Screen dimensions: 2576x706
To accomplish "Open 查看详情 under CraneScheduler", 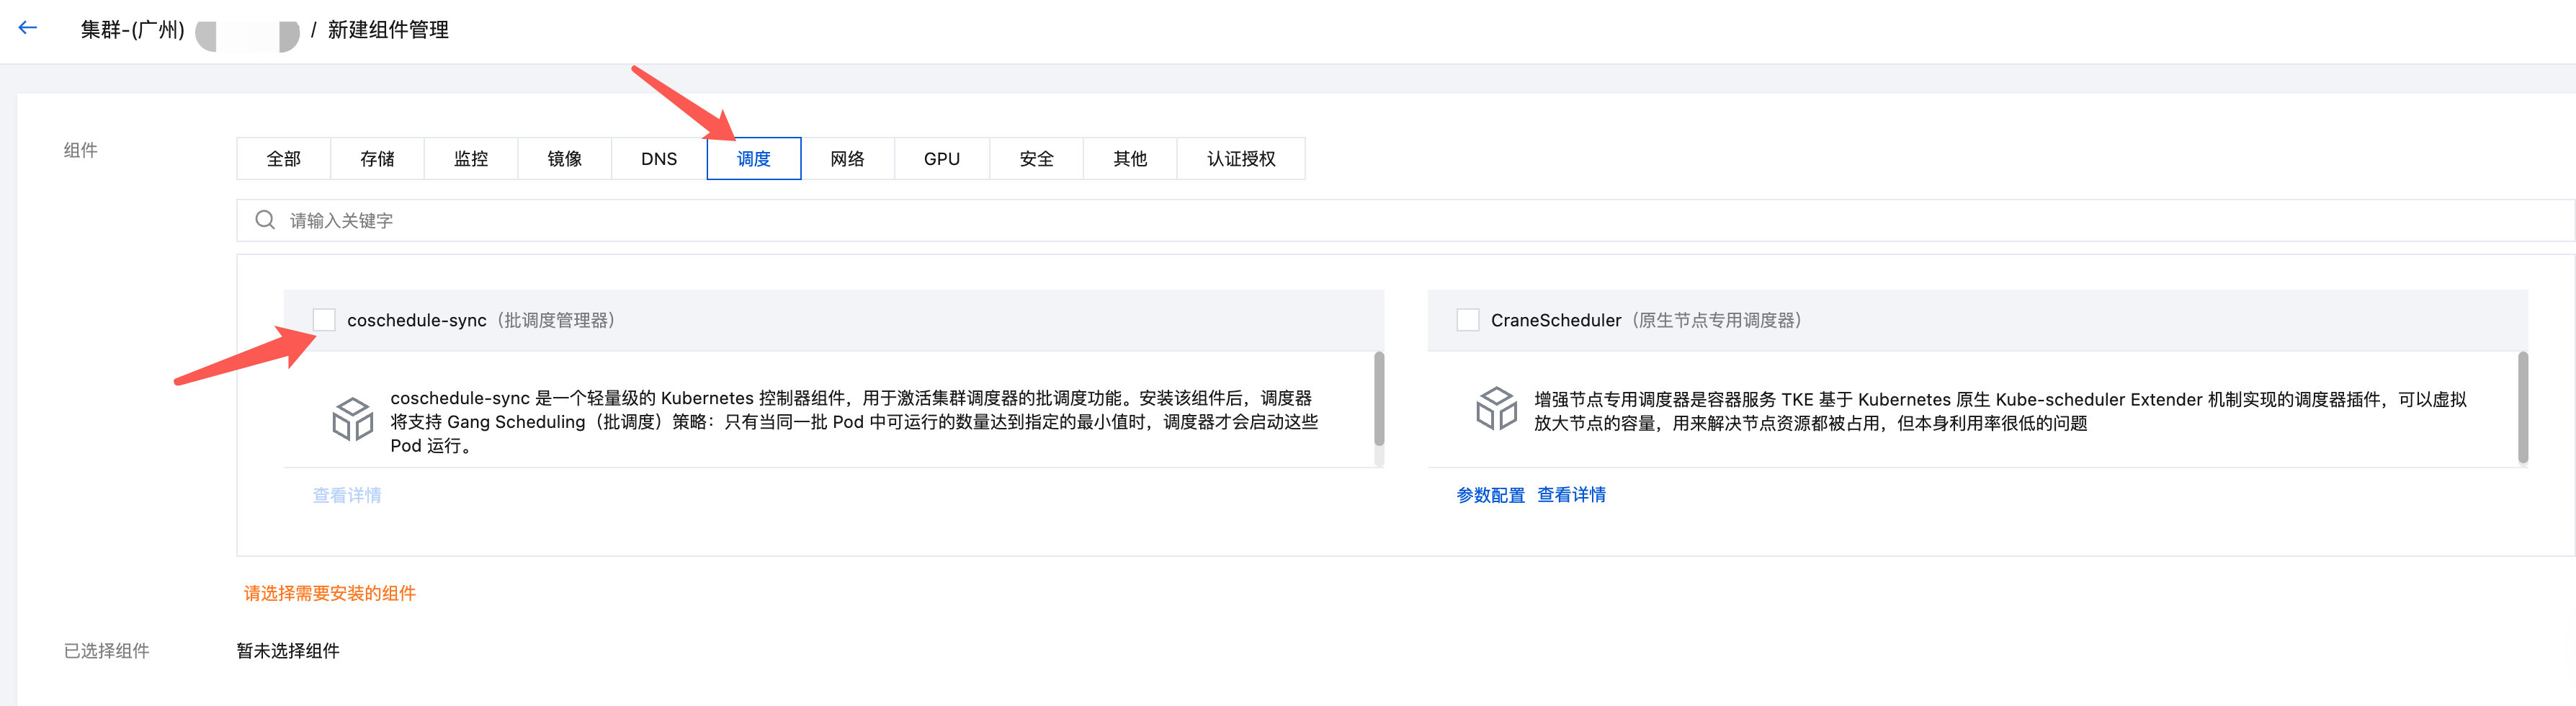I will tap(1572, 495).
